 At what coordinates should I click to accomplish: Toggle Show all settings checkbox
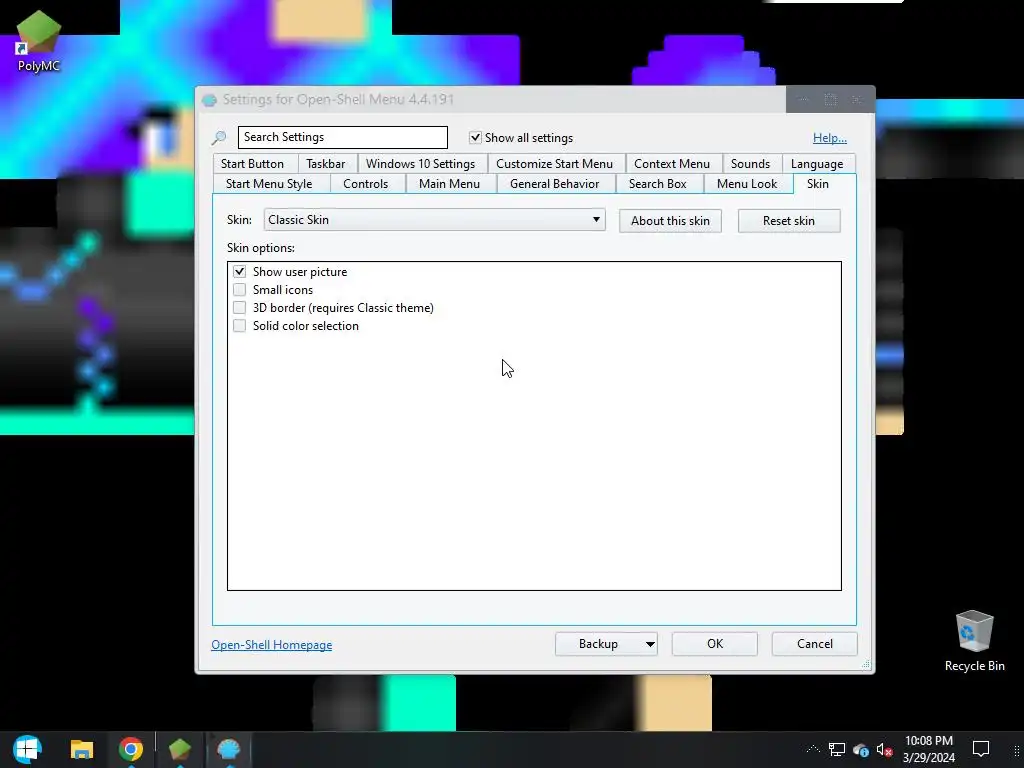click(475, 138)
